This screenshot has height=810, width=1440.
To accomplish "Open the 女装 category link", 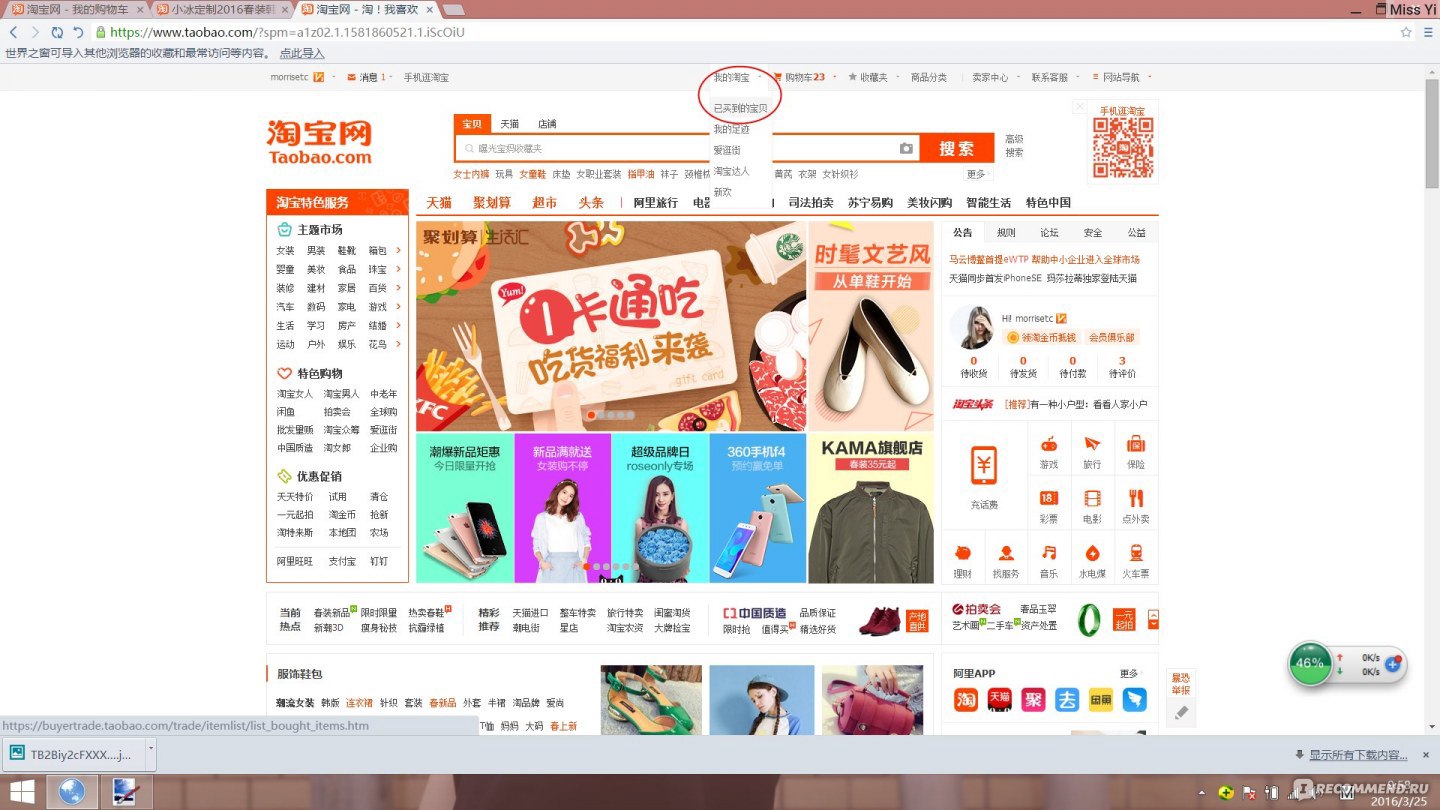I will click(285, 251).
